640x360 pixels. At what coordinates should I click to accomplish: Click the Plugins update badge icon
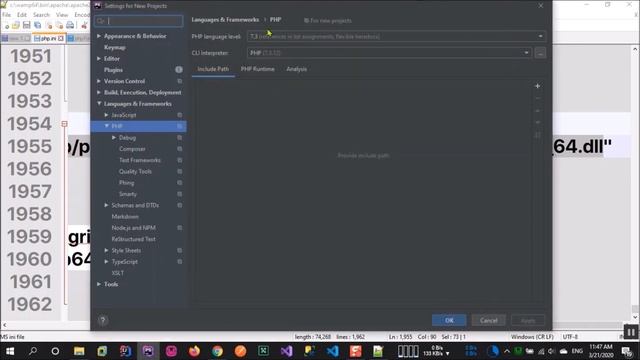click(x=179, y=70)
